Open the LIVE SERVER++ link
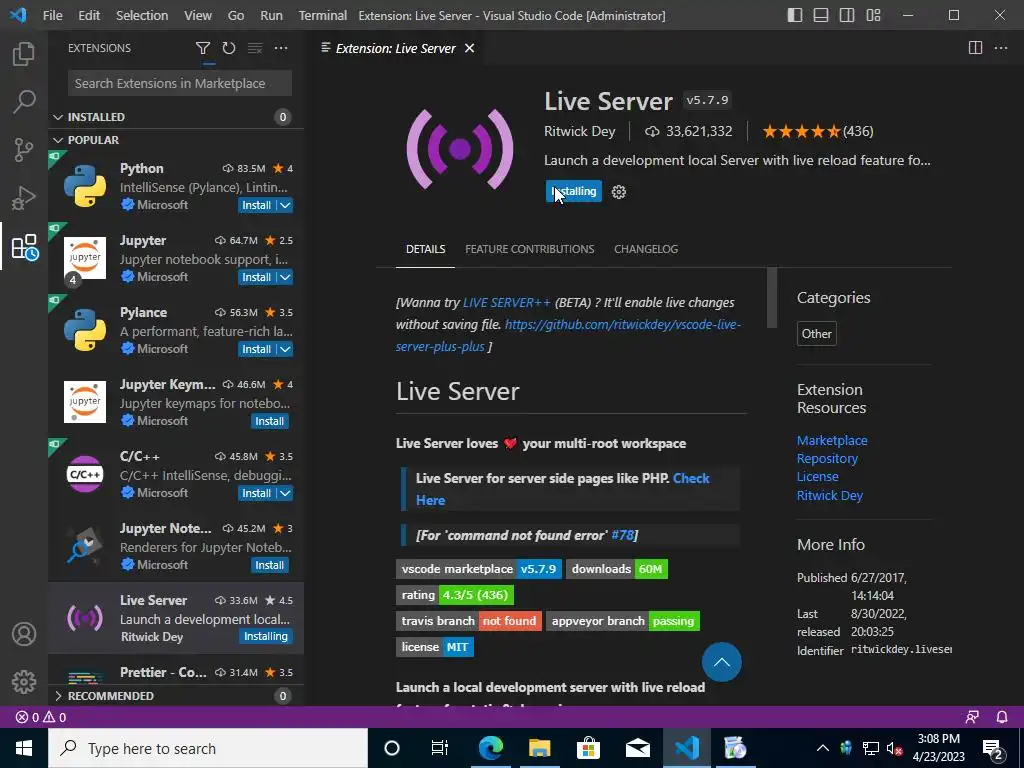This screenshot has height=768, width=1024. point(507,302)
